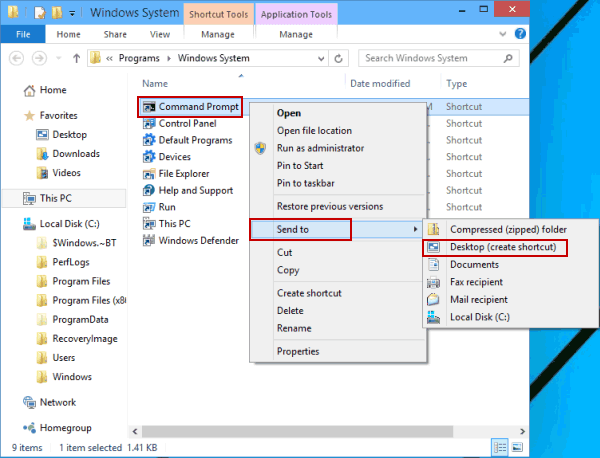Select Restore previous versions

330,206
